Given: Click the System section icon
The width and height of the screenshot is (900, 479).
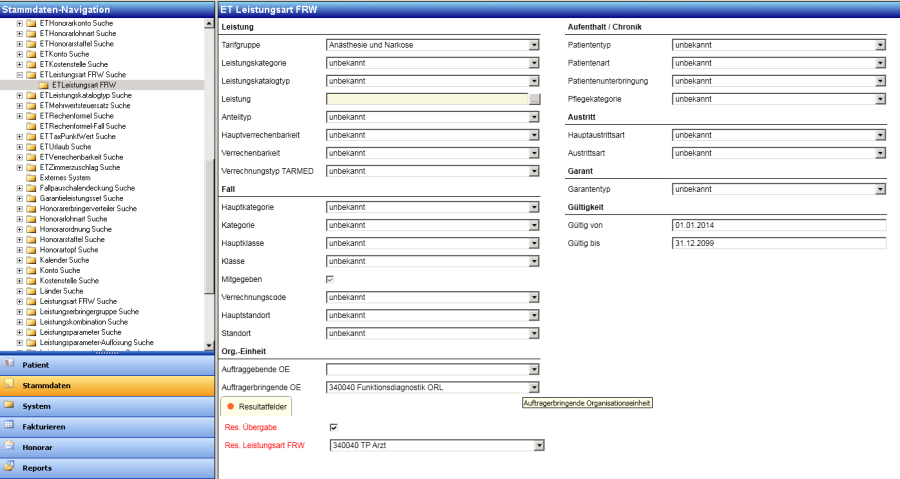Looking at the screenshot, I should 9,405.
